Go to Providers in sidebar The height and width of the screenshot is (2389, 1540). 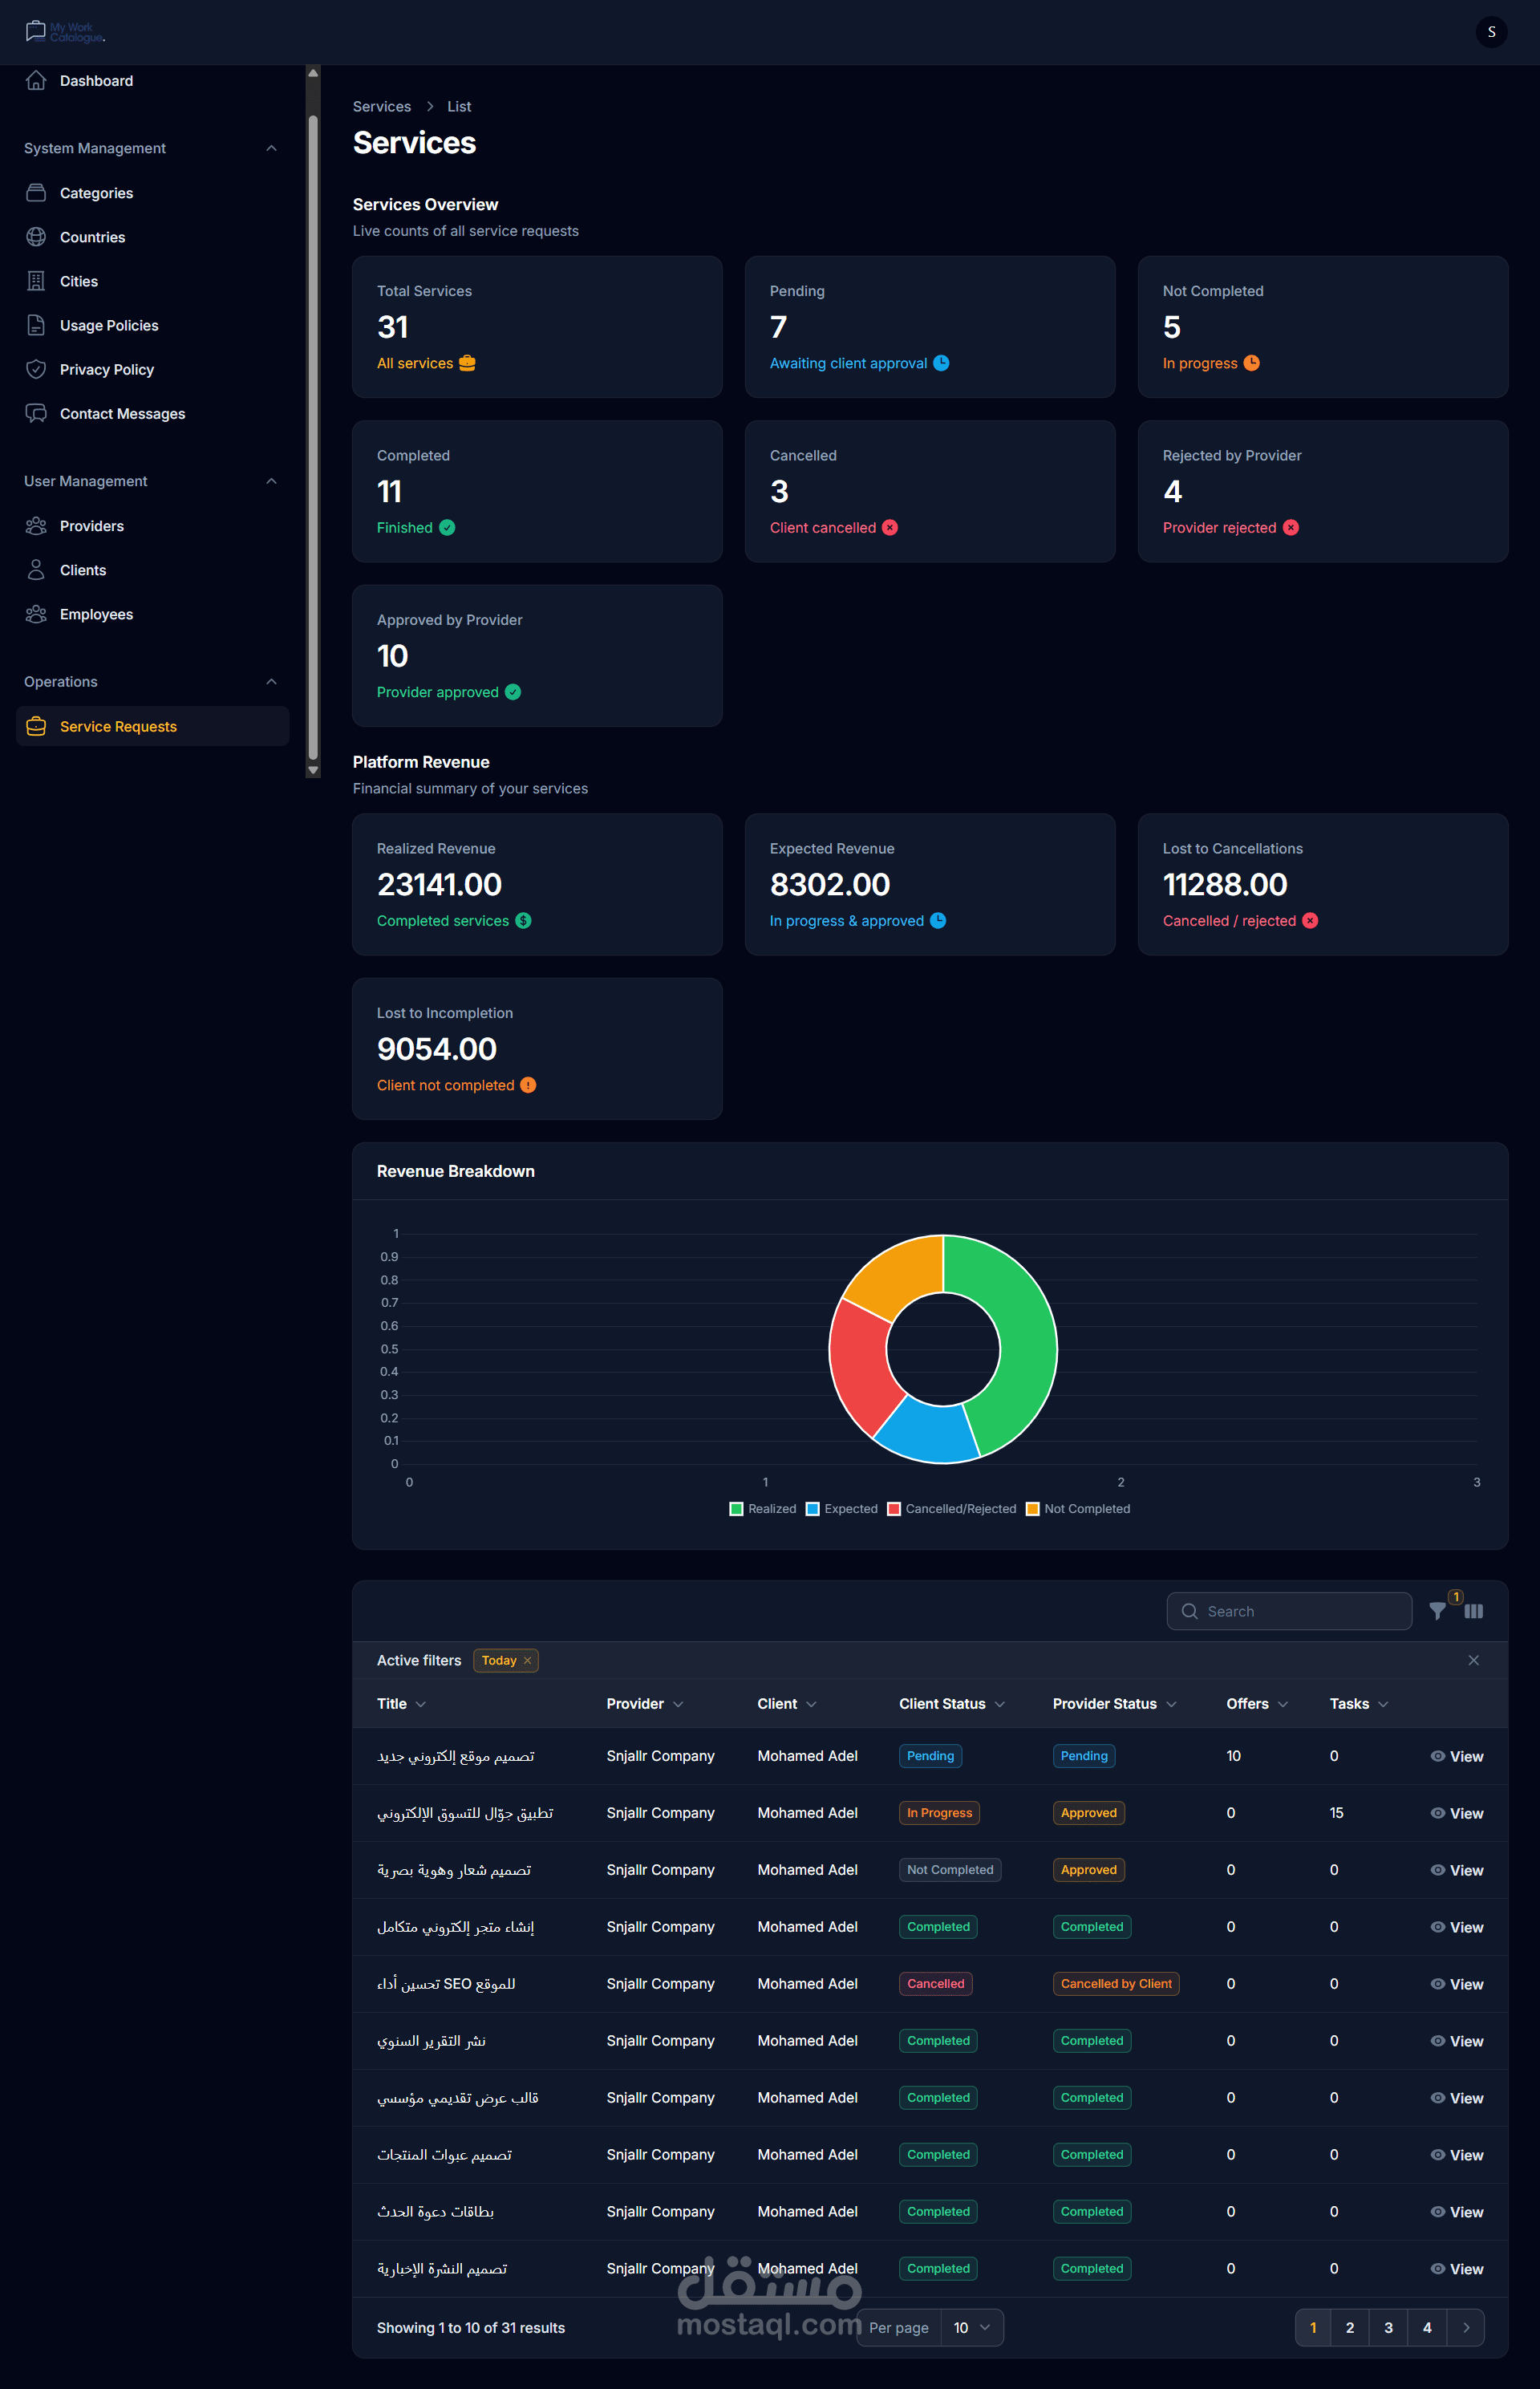coord(92,526)
